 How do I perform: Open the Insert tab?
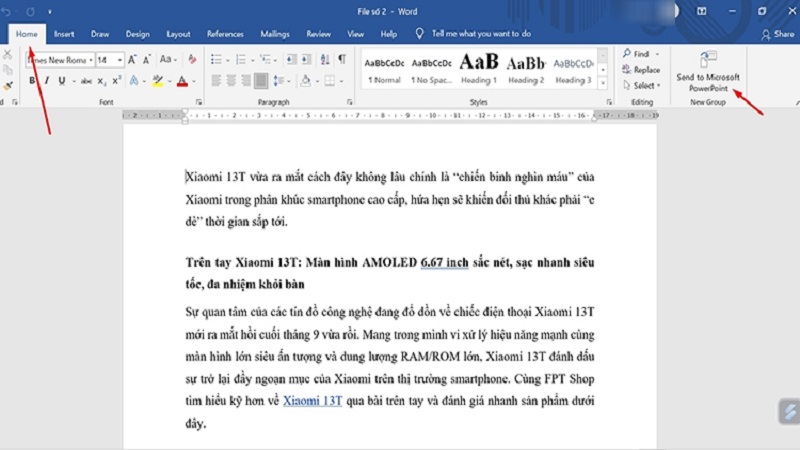coord(64,34)
